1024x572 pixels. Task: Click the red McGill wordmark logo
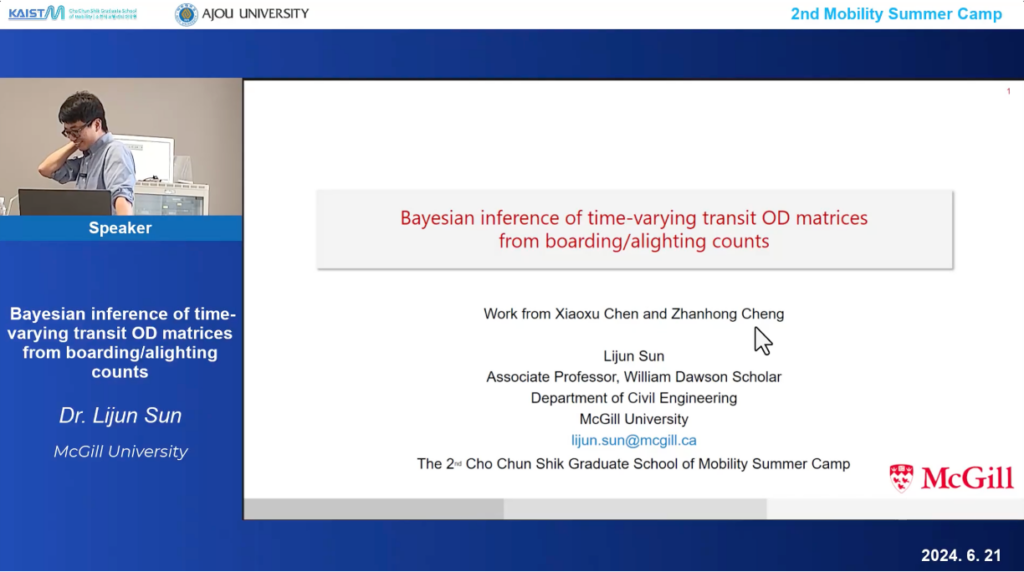coord(966,479)
